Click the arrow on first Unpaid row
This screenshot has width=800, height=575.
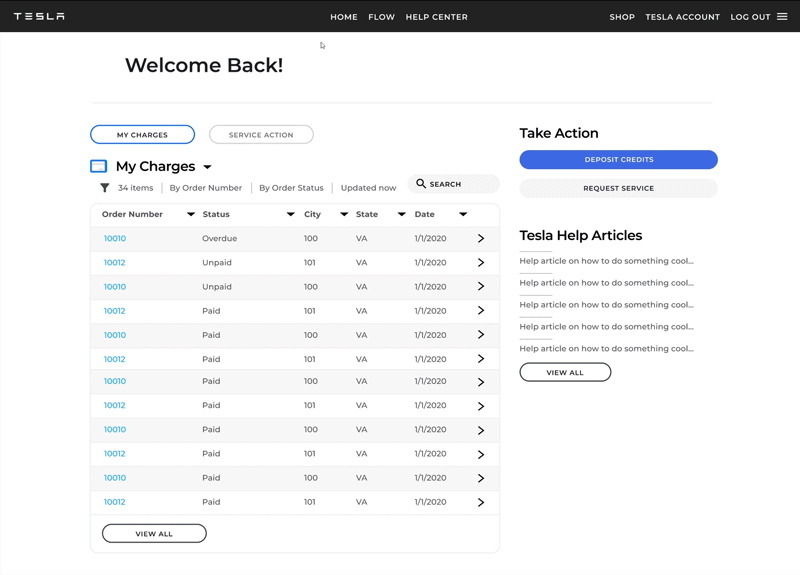481,263
